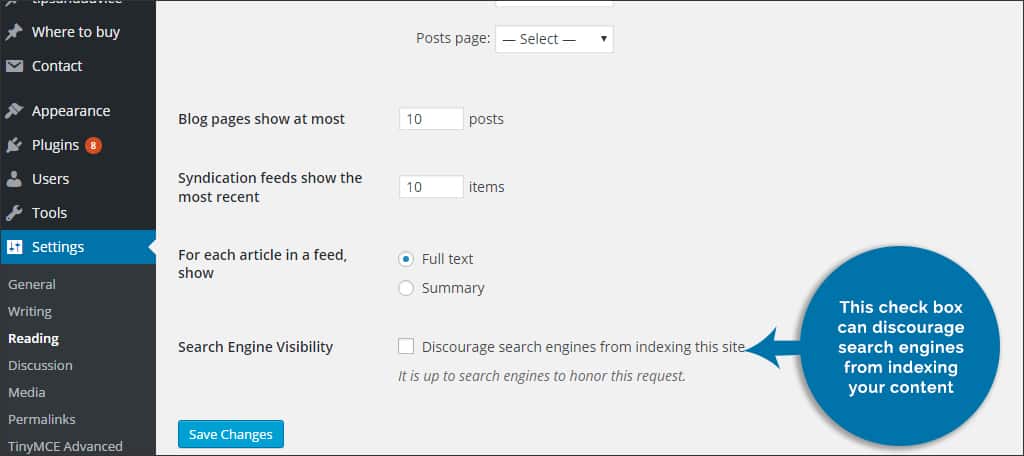The image size is (1024, 456).
Task: Click the Syndication feeds items number field
Action: pyautogui.click(x=431, y=187)
